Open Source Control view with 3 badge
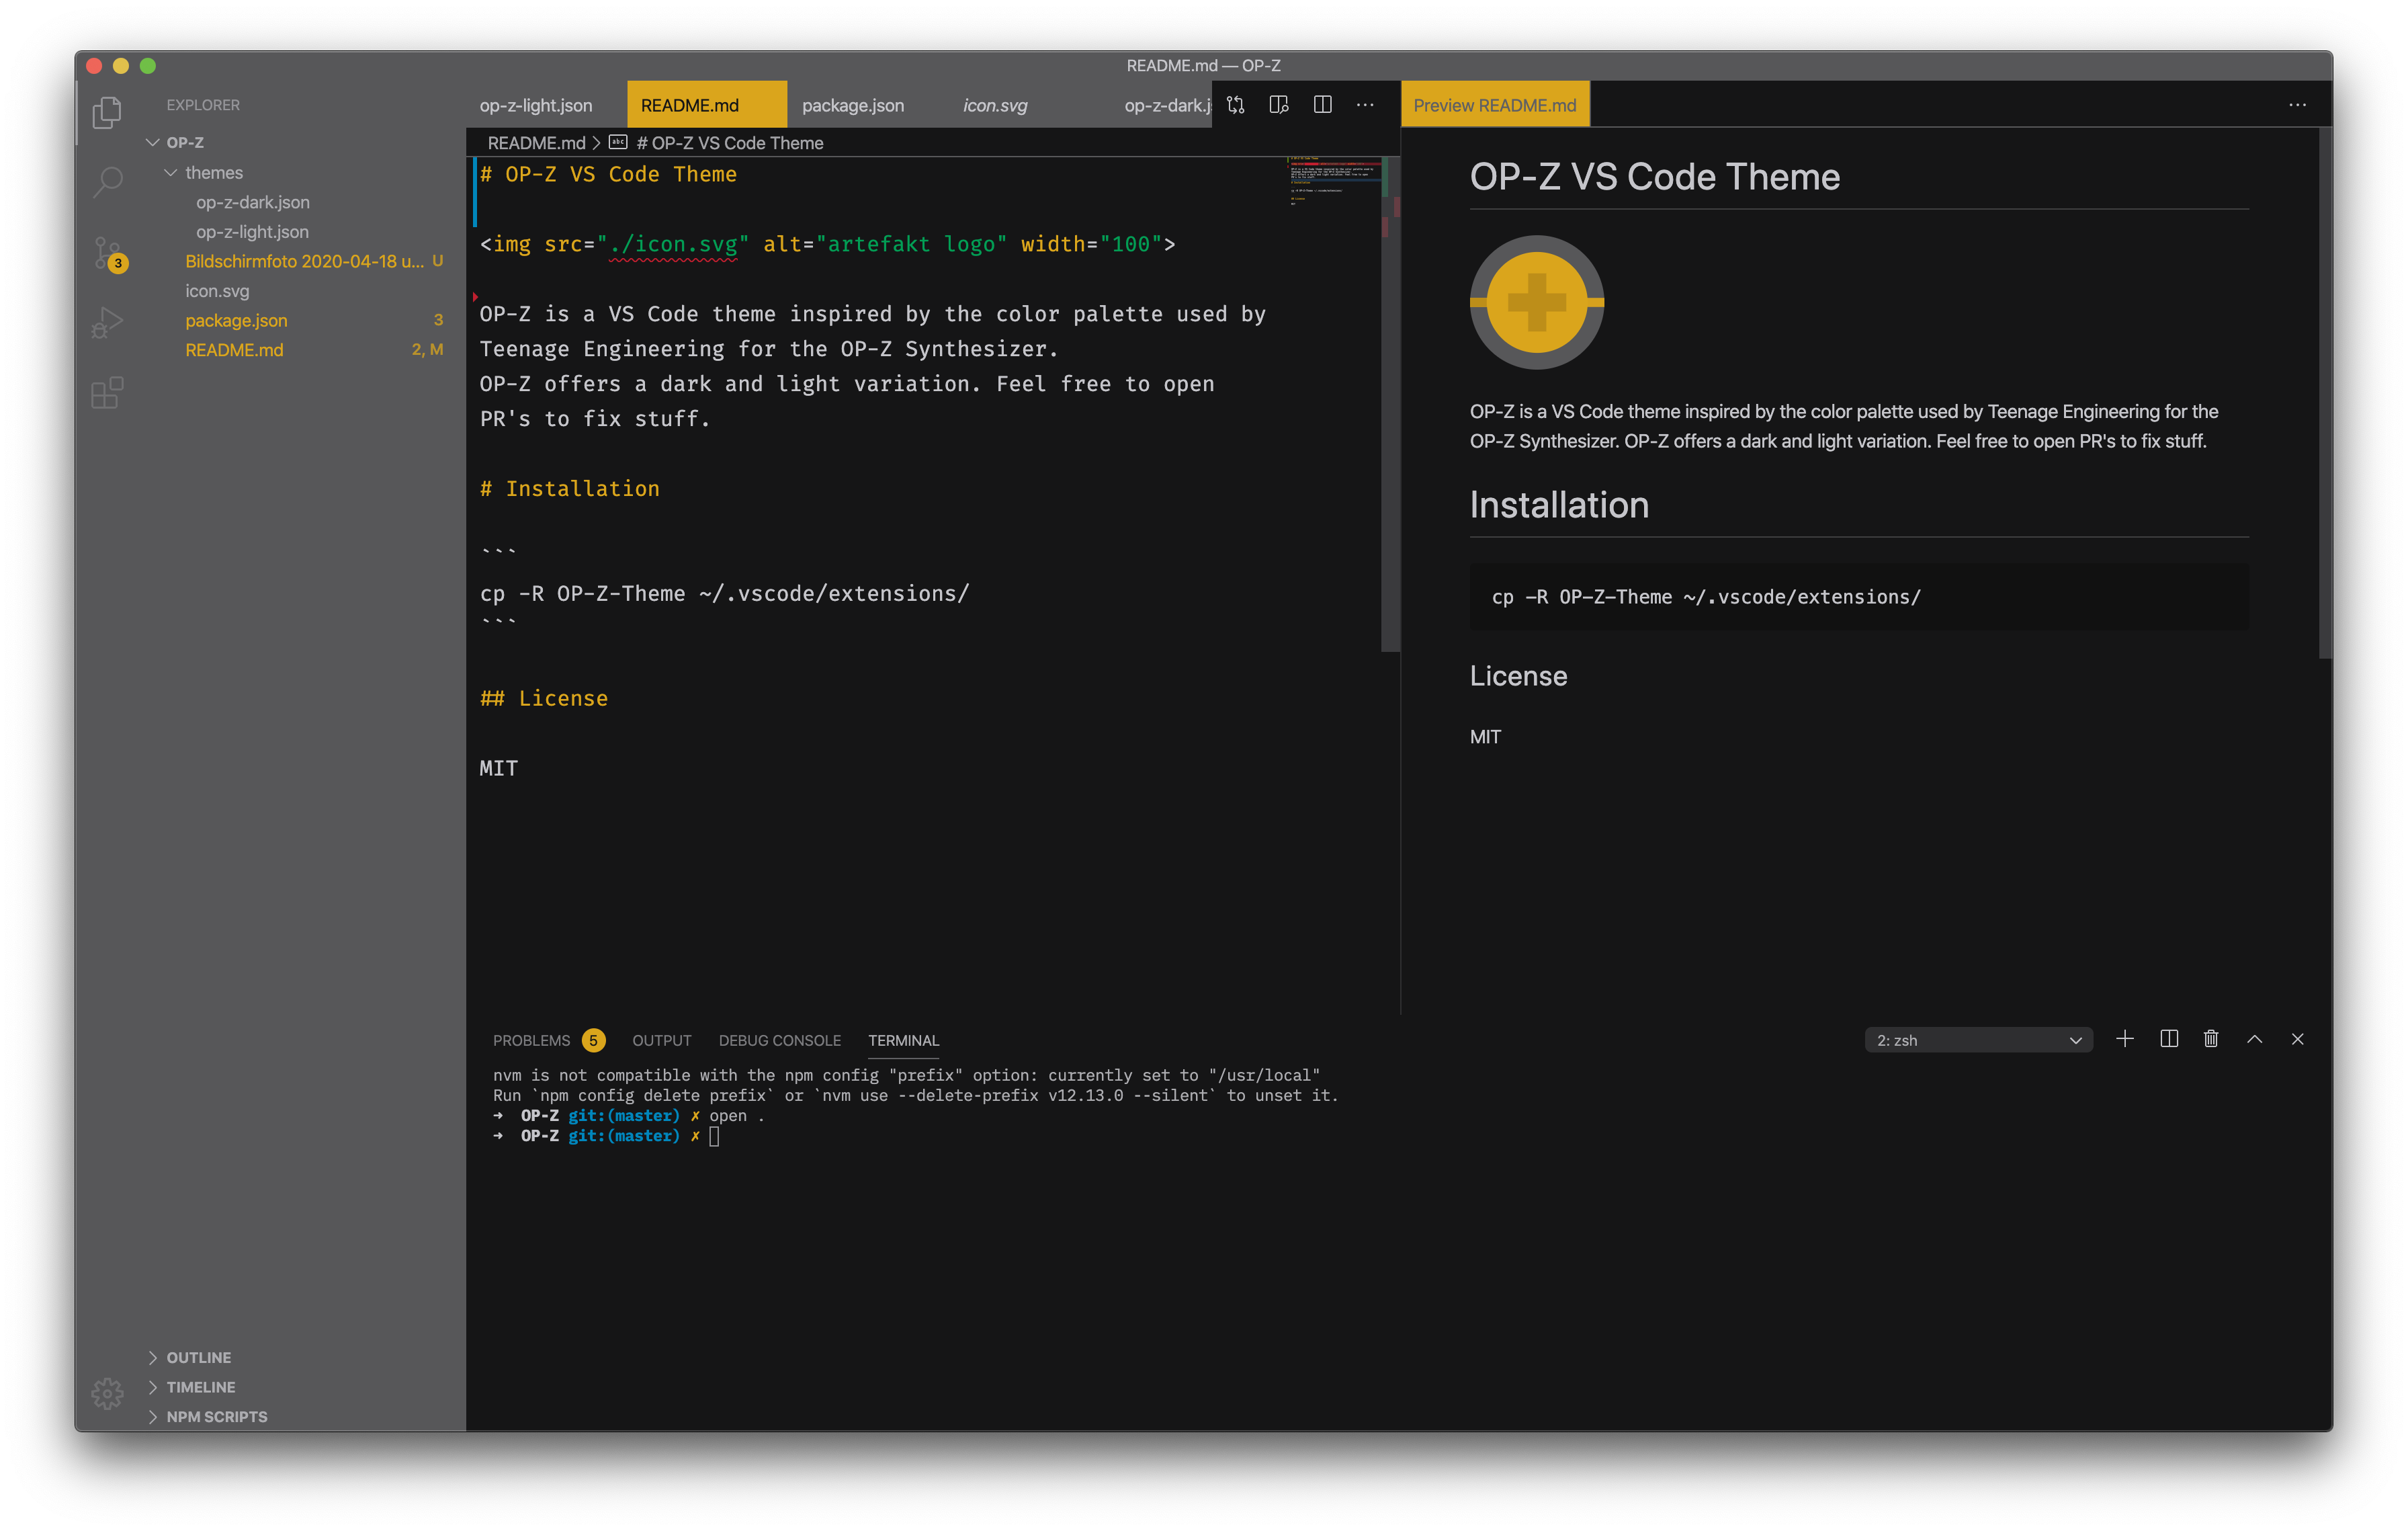Image resolution: width=2408 pixels, height=1531 pixels. [x=107, y=252]
